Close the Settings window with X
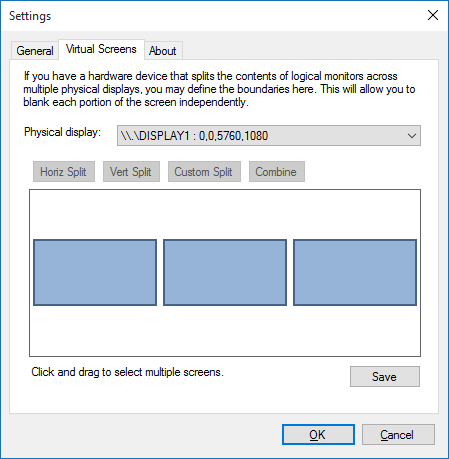This screenshot has height=459, width=449. [x=433, y=15]
